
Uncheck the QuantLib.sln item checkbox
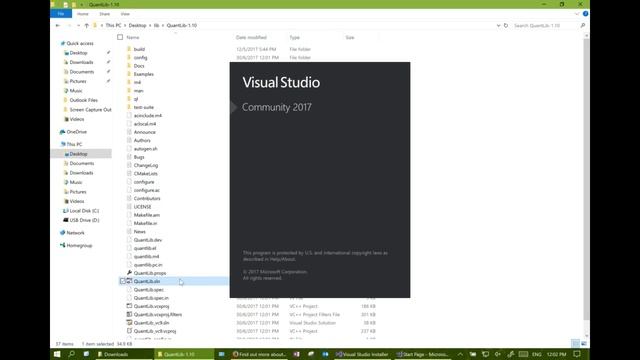122,281
